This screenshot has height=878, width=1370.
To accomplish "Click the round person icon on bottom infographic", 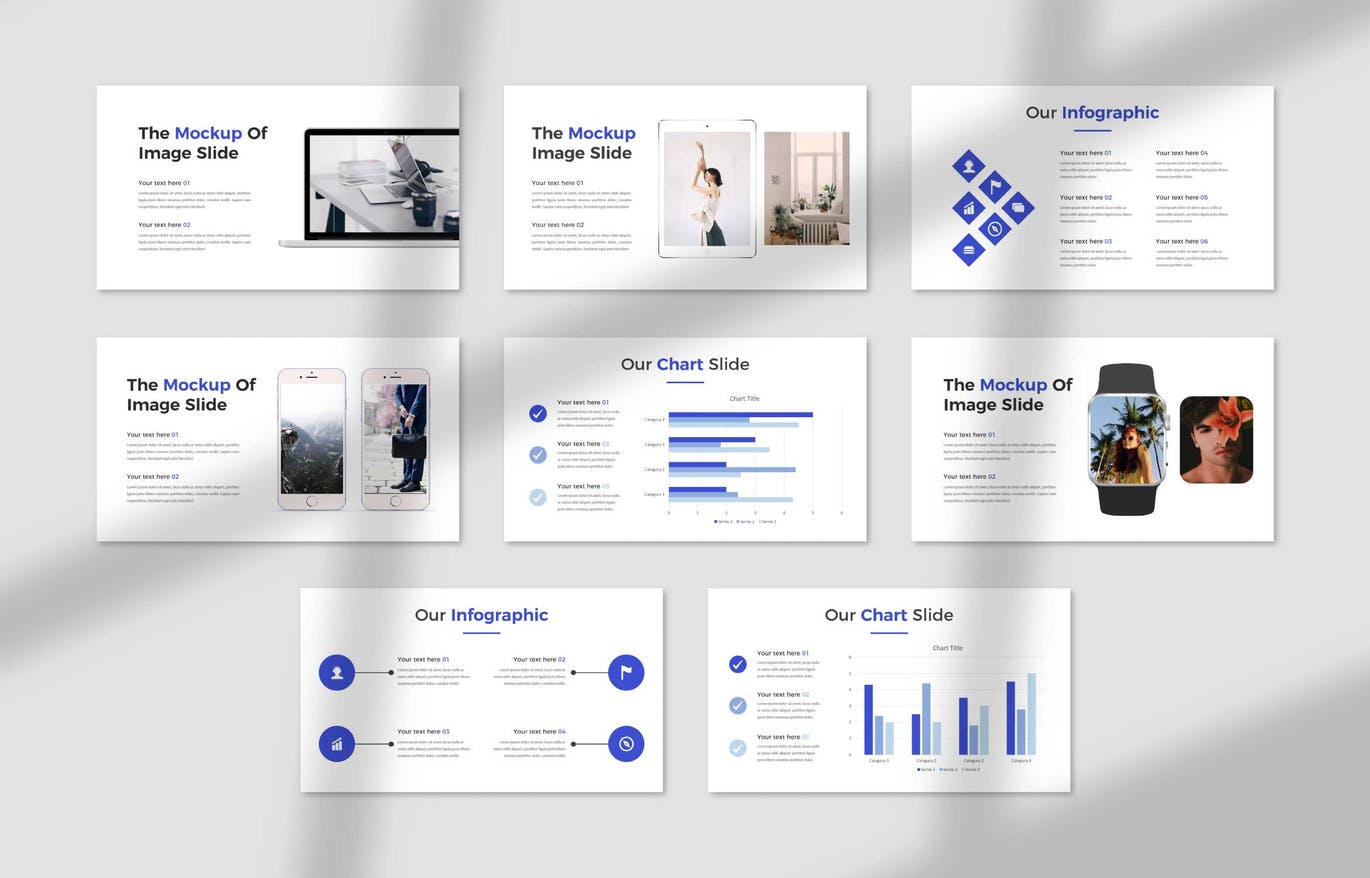I will (337, 672).
